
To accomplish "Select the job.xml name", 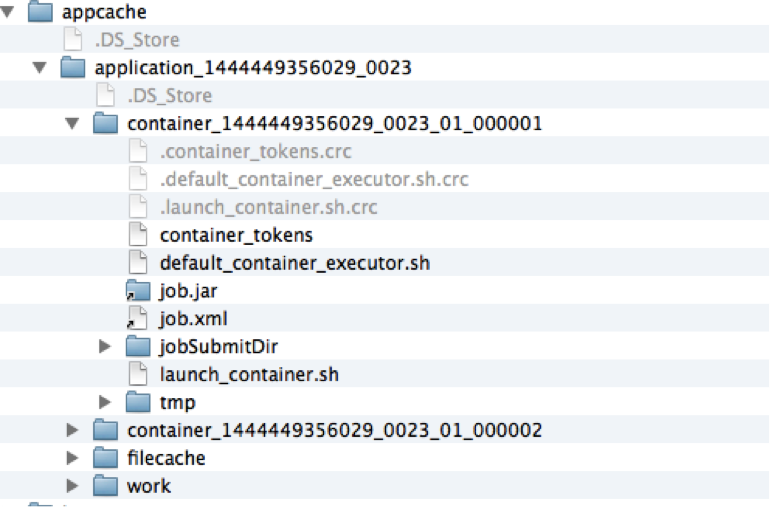I will tap(193, 319).
